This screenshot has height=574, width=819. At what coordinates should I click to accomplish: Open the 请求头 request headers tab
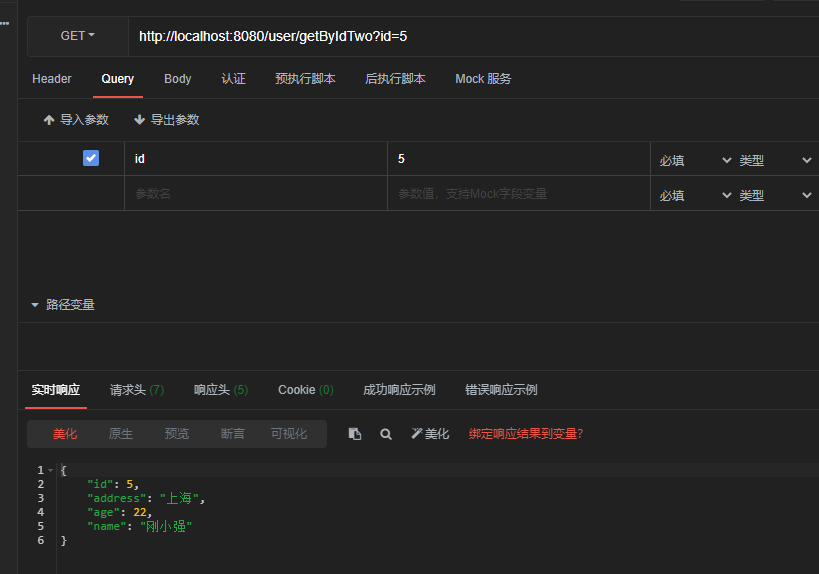tap(136, 390)
